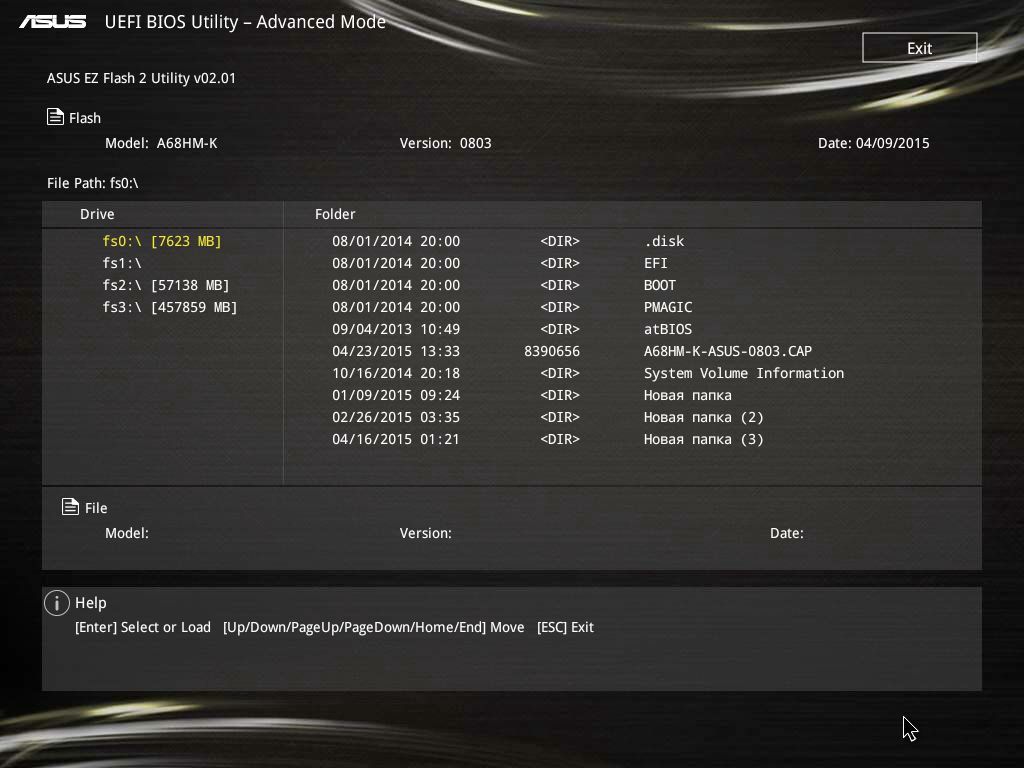
Task: Click Version: 0803 under Flash
Action: [445, 143]
